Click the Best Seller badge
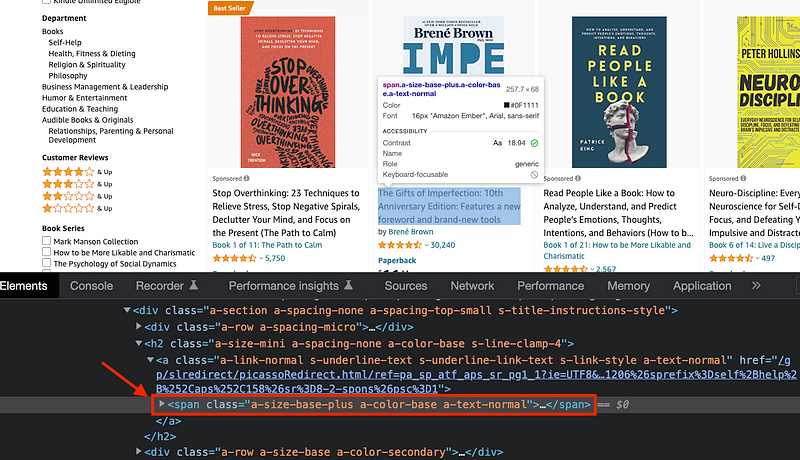Image resolution: width=800 pixels, height=460 pixels. tap(230, 8)
